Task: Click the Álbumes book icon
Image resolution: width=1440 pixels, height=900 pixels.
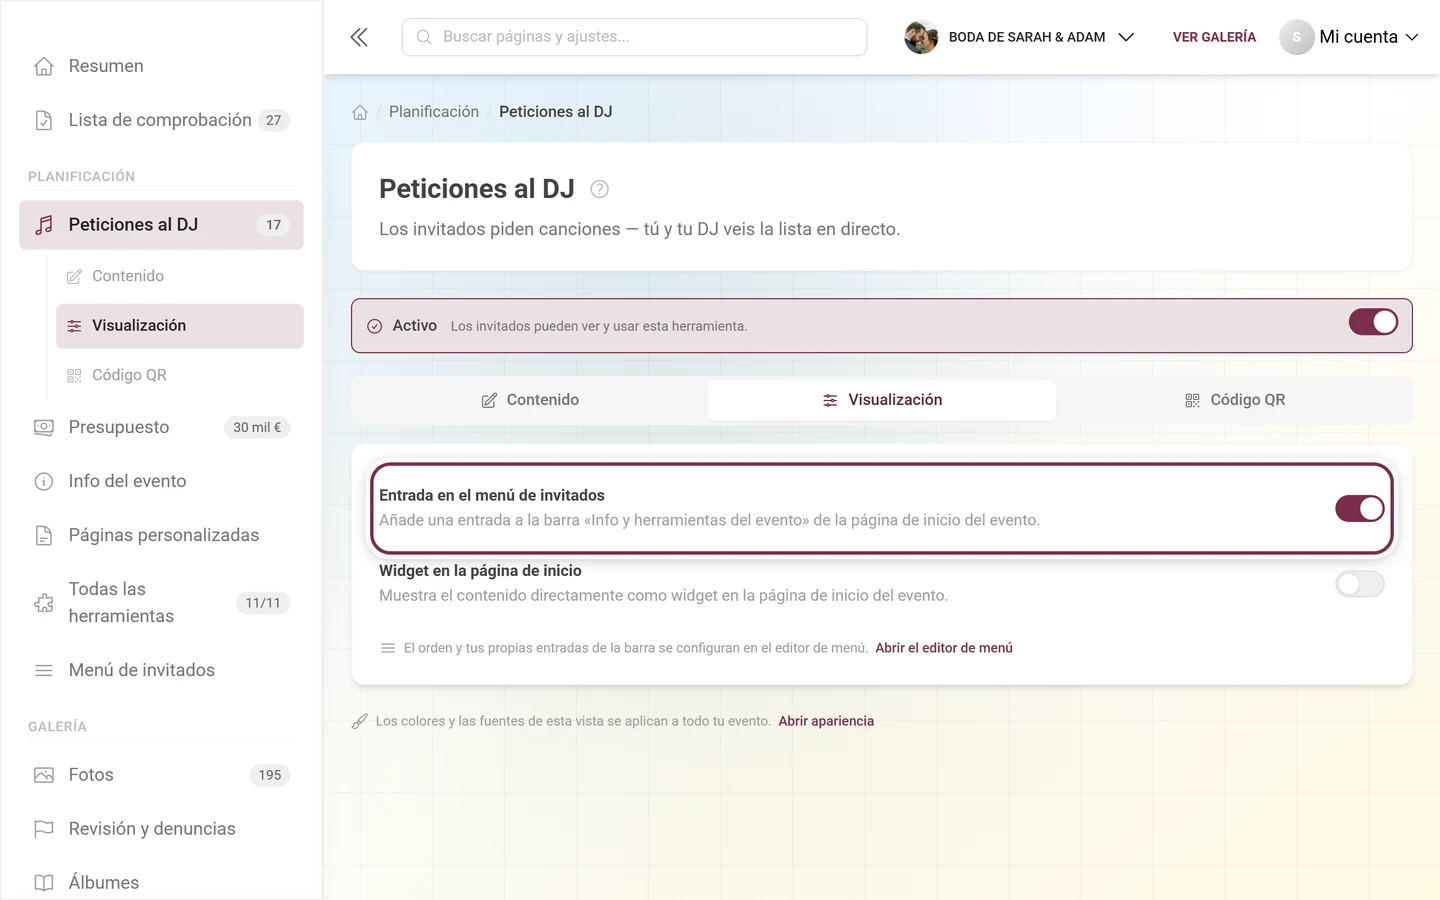Action: (x=44, y=883)
